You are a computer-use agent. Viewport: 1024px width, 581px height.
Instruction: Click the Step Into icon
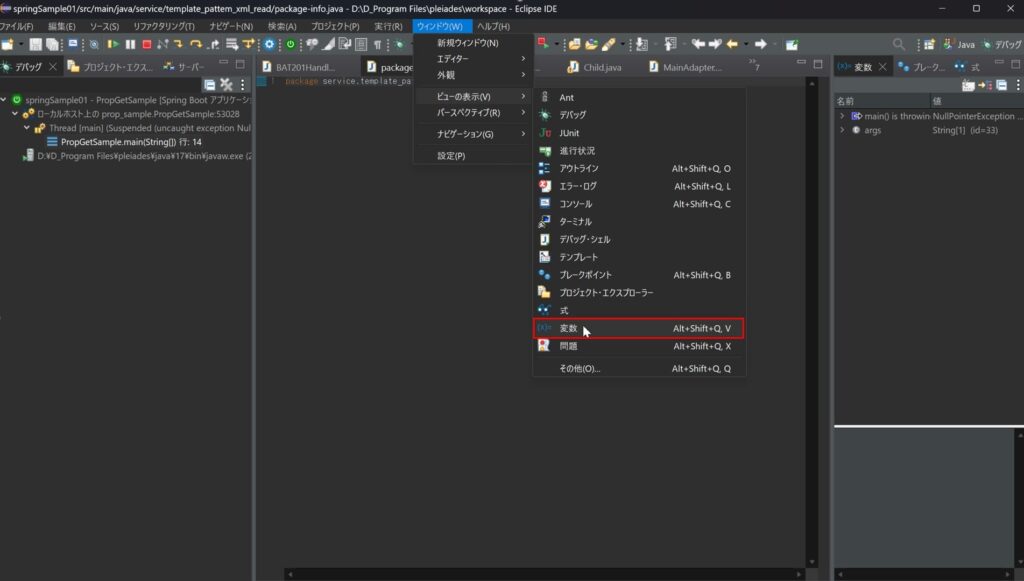180,44
